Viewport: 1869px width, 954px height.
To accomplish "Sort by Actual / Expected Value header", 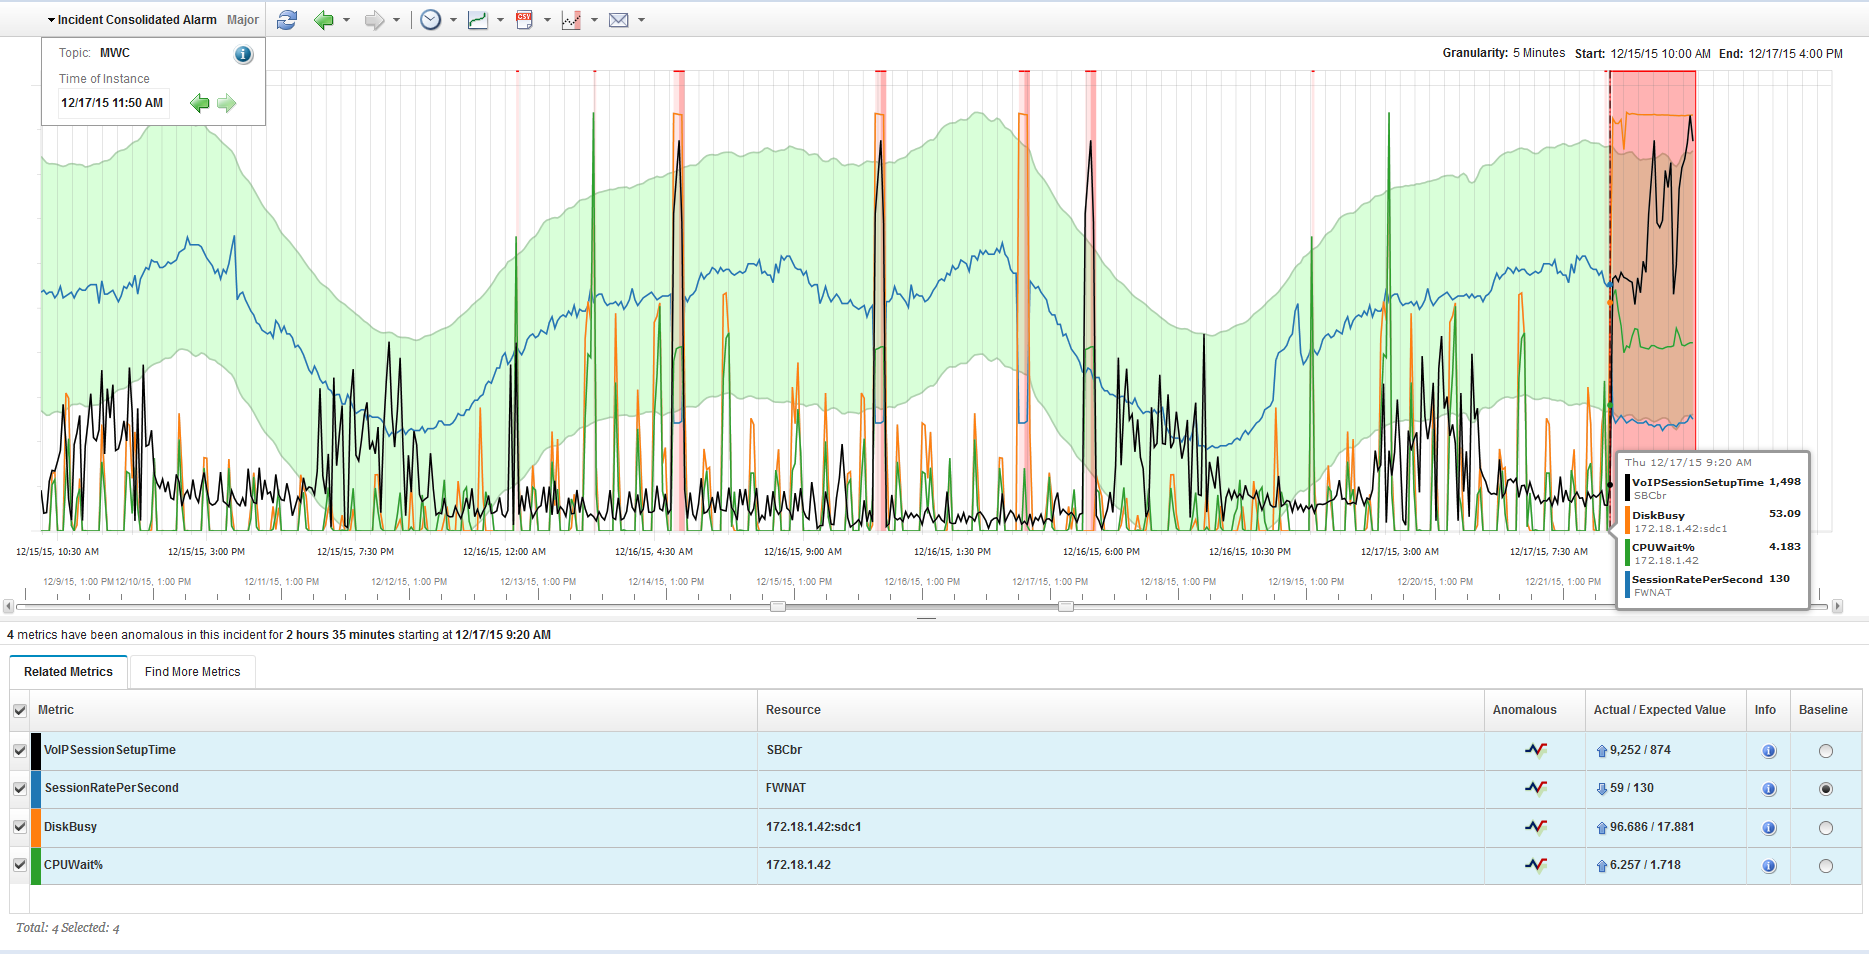I will pos(1659,710).
